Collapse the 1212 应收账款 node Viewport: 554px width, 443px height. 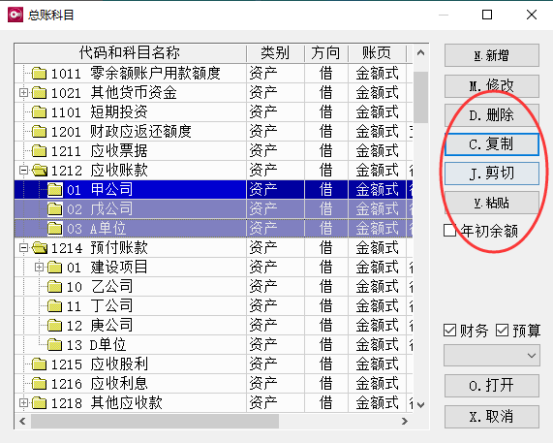coord(23,170)
